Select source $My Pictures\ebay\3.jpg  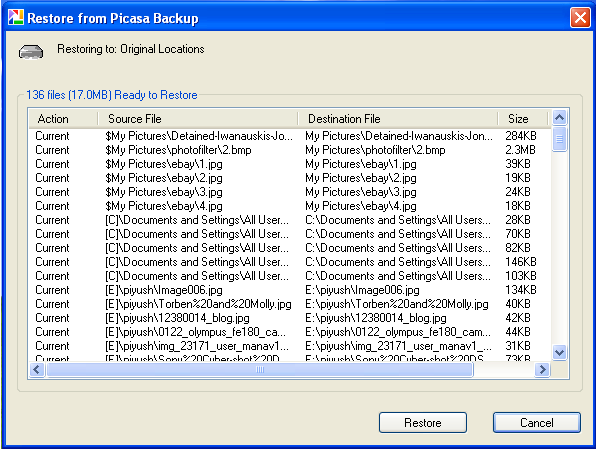(164, 192)
